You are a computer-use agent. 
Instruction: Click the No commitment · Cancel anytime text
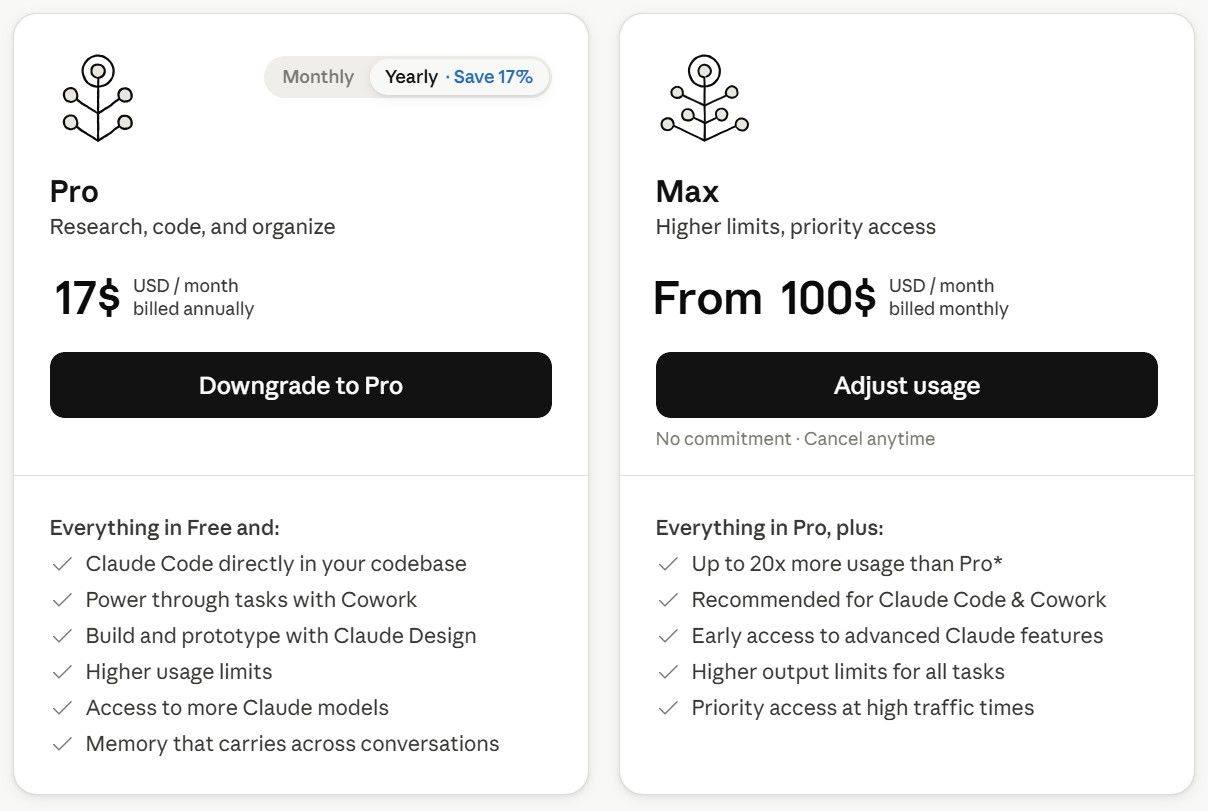point(795,439)
